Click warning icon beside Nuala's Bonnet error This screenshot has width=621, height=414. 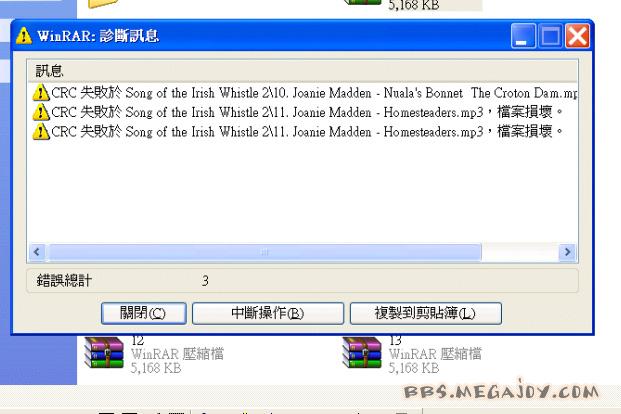point(40,93)
